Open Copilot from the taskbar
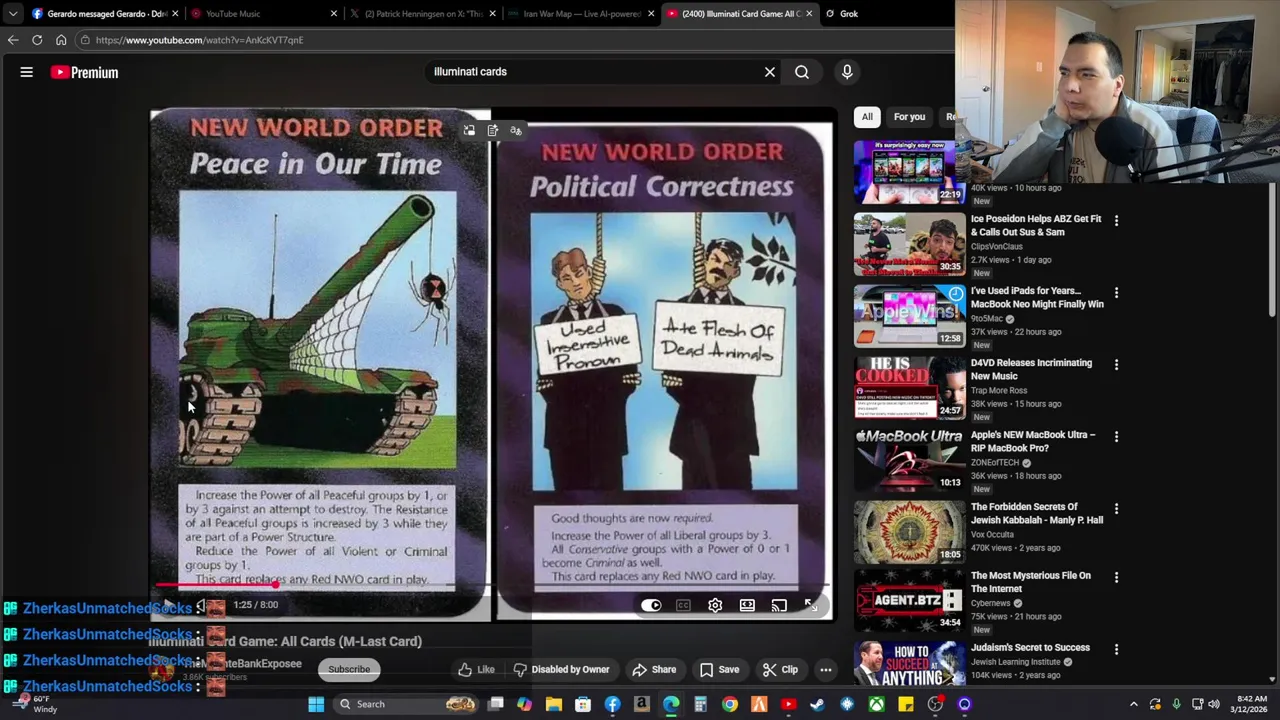Screen dimensions: 1280x720 coord(525,704)
